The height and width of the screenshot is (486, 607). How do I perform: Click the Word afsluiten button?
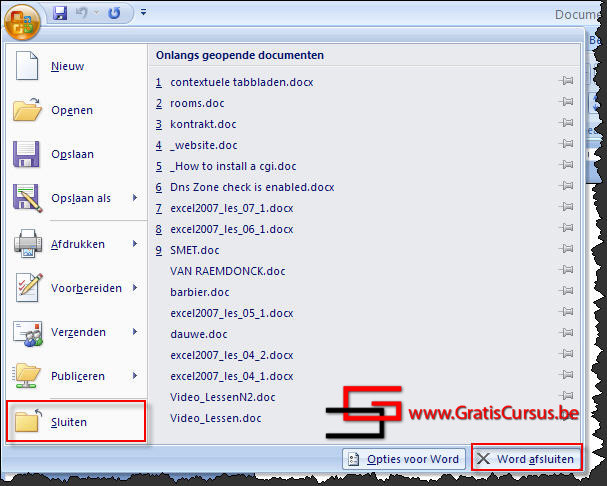point(527,459)
